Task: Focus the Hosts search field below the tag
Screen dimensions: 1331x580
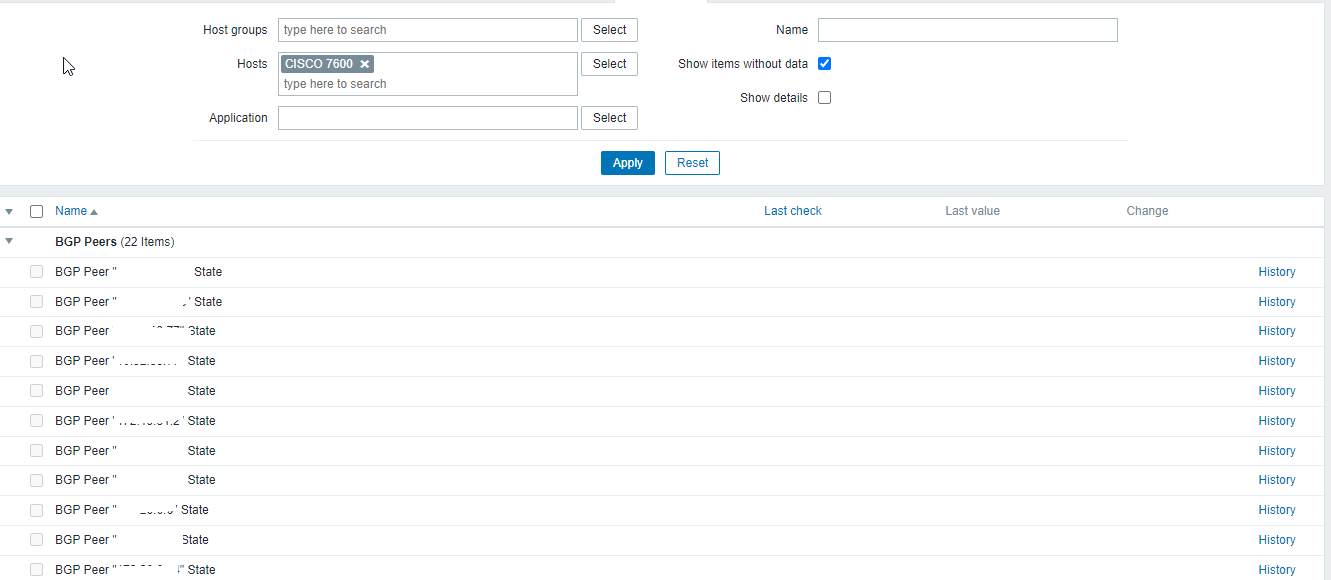Action: (428, 85)
